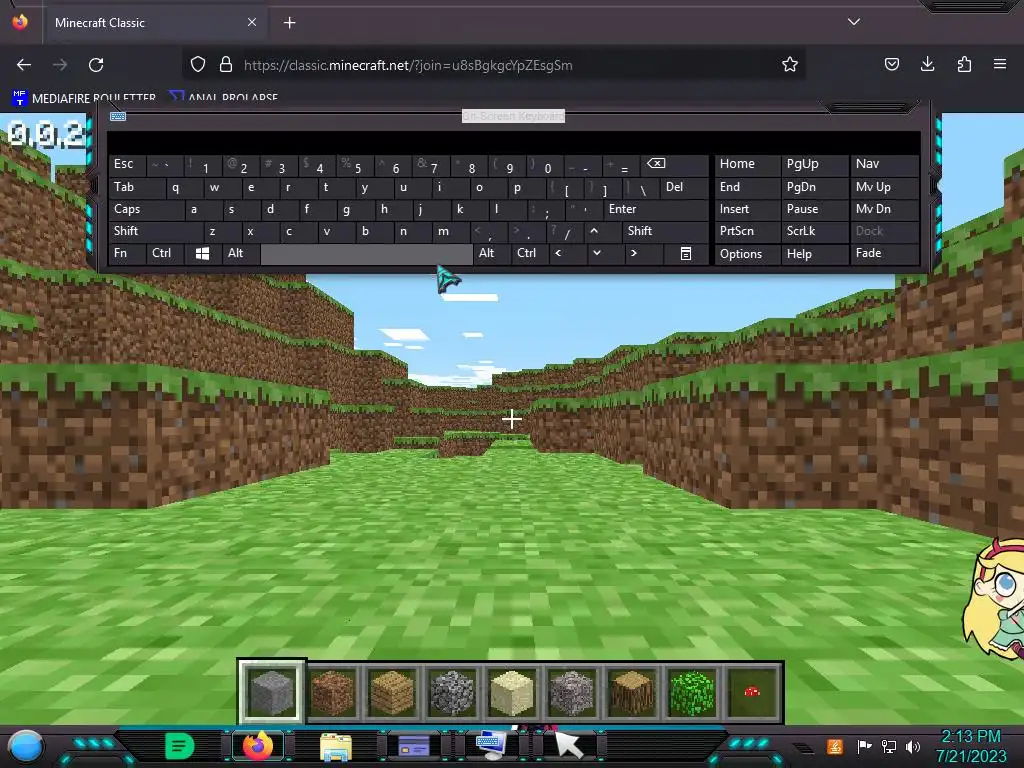The width and height of the screenshot is (1024, 768).
Task: Reload the Minecraft Classic page
Action: coord(96,65)
